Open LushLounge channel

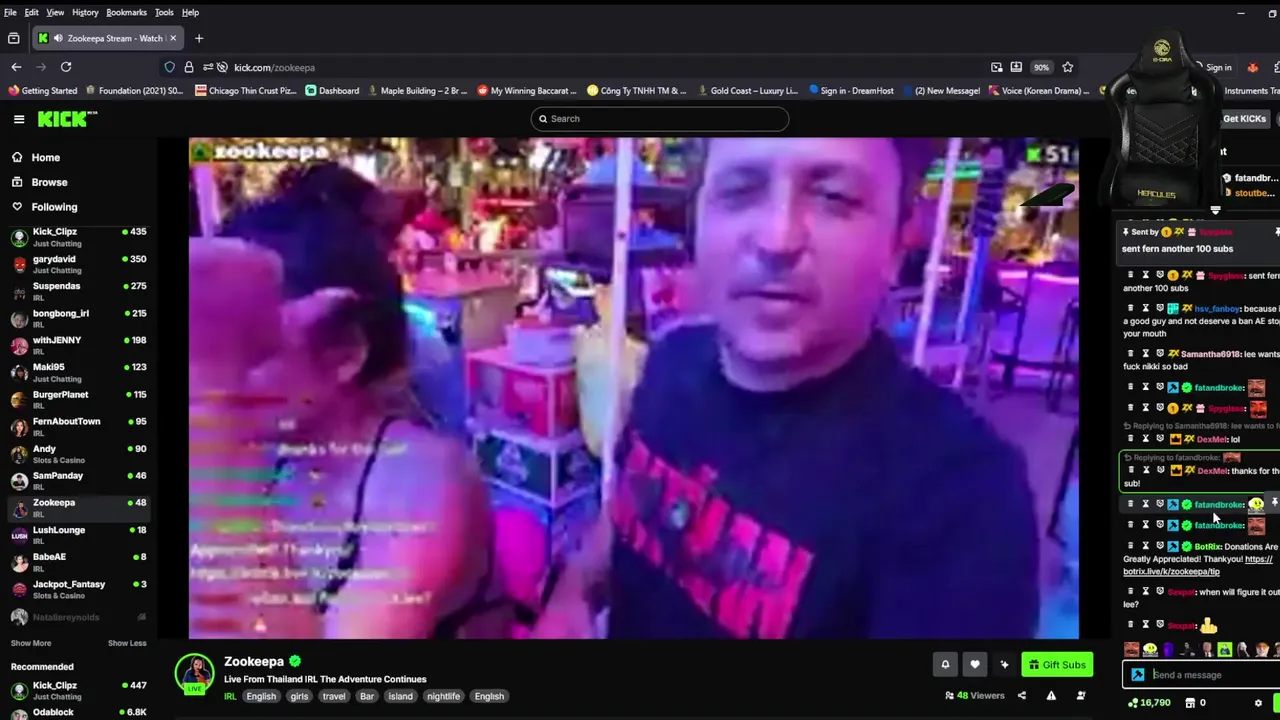[78, 535]
